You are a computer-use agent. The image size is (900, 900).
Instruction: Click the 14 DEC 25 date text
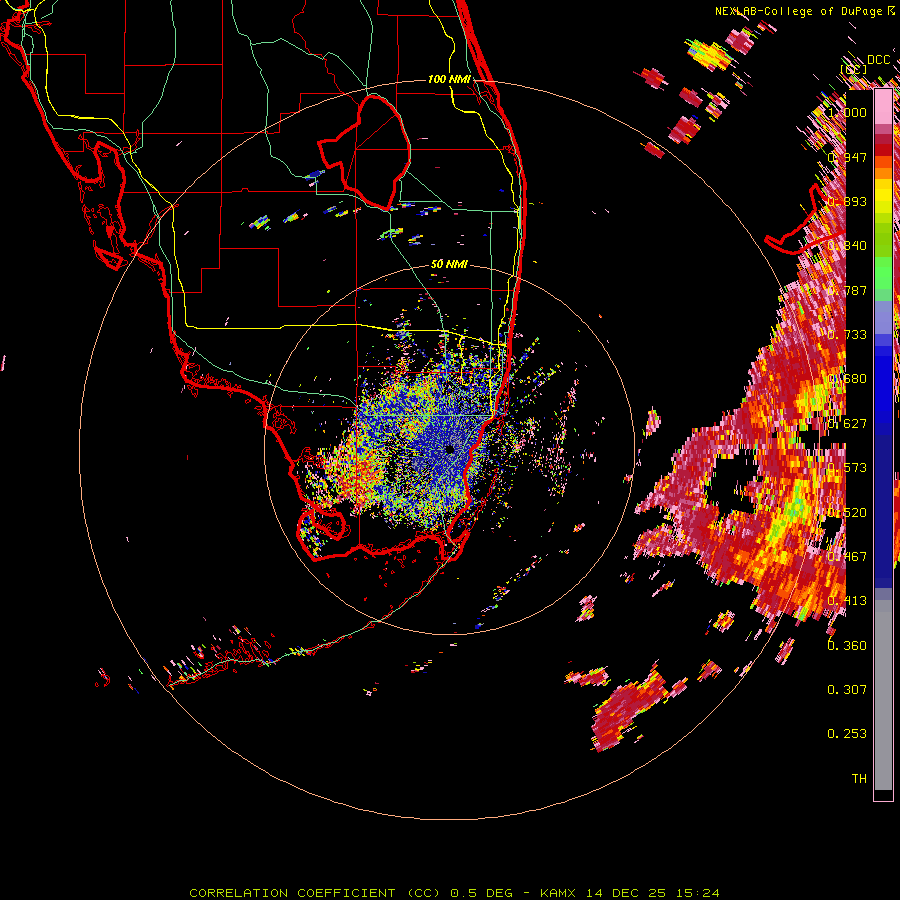(626, 893)
